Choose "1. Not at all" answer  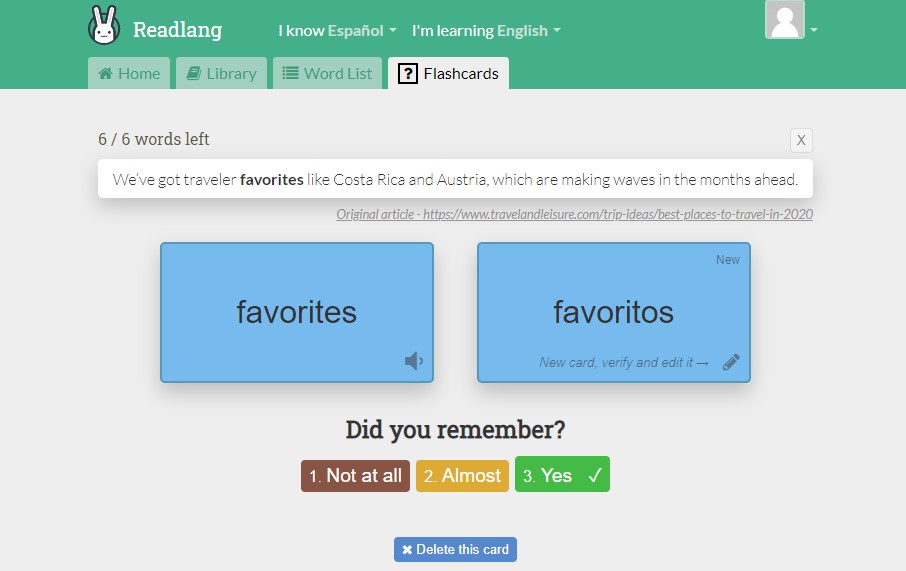[x=355, y=476]
